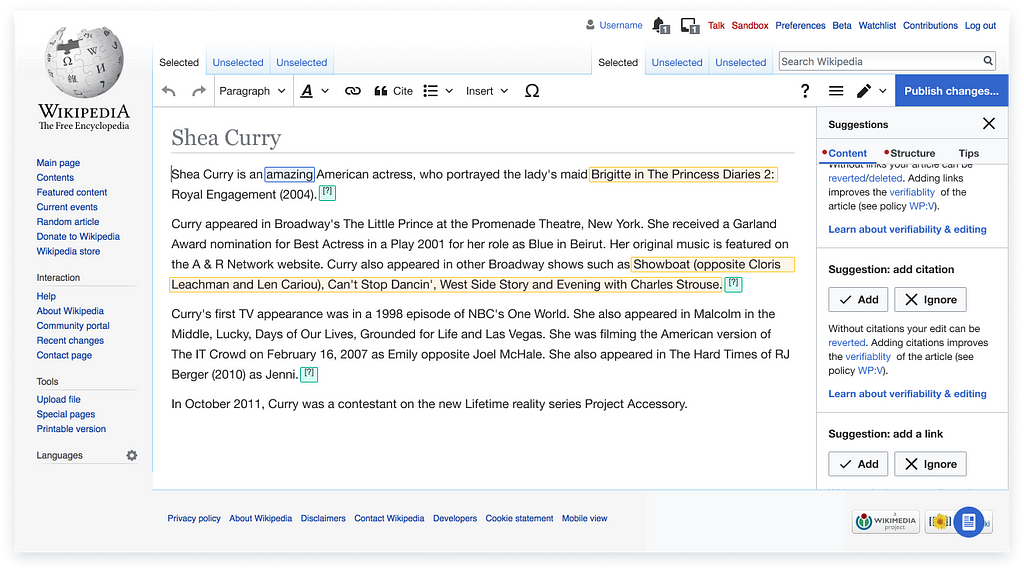Open the Languages settings gear
This screenshot has height=571, width=1024.
pos(132,455)
